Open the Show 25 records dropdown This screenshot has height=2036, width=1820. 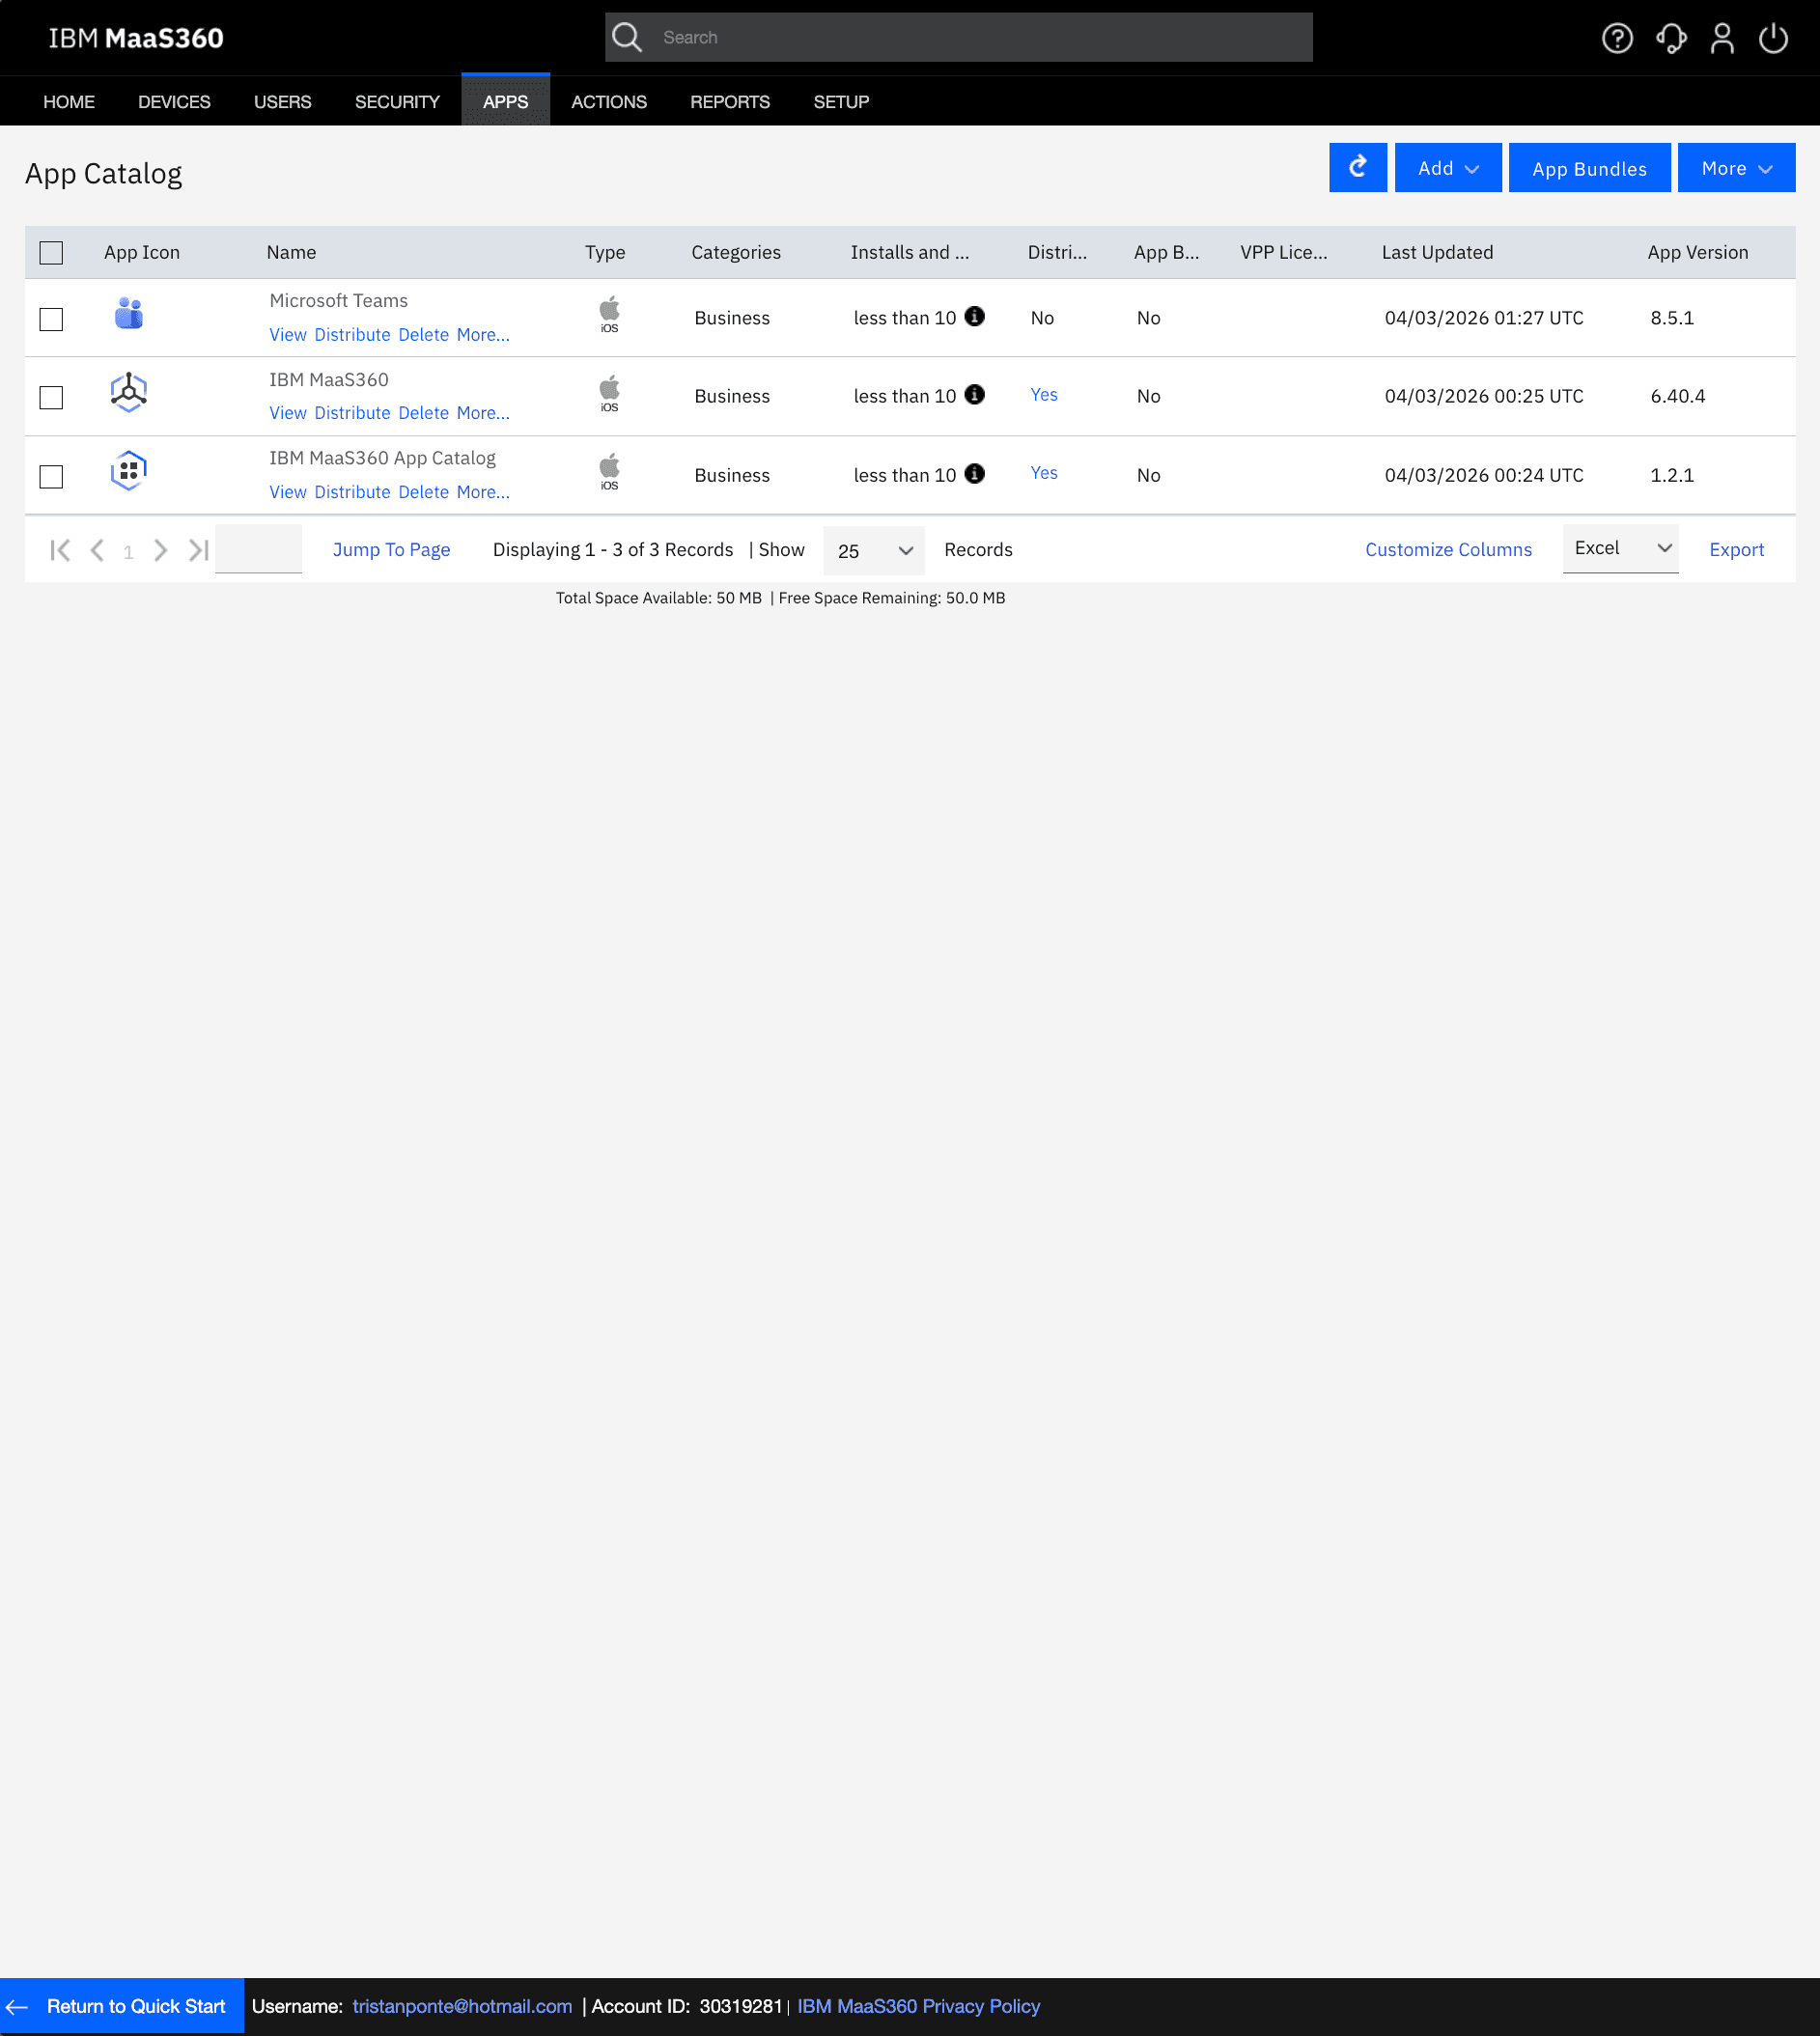click(874, 551)
